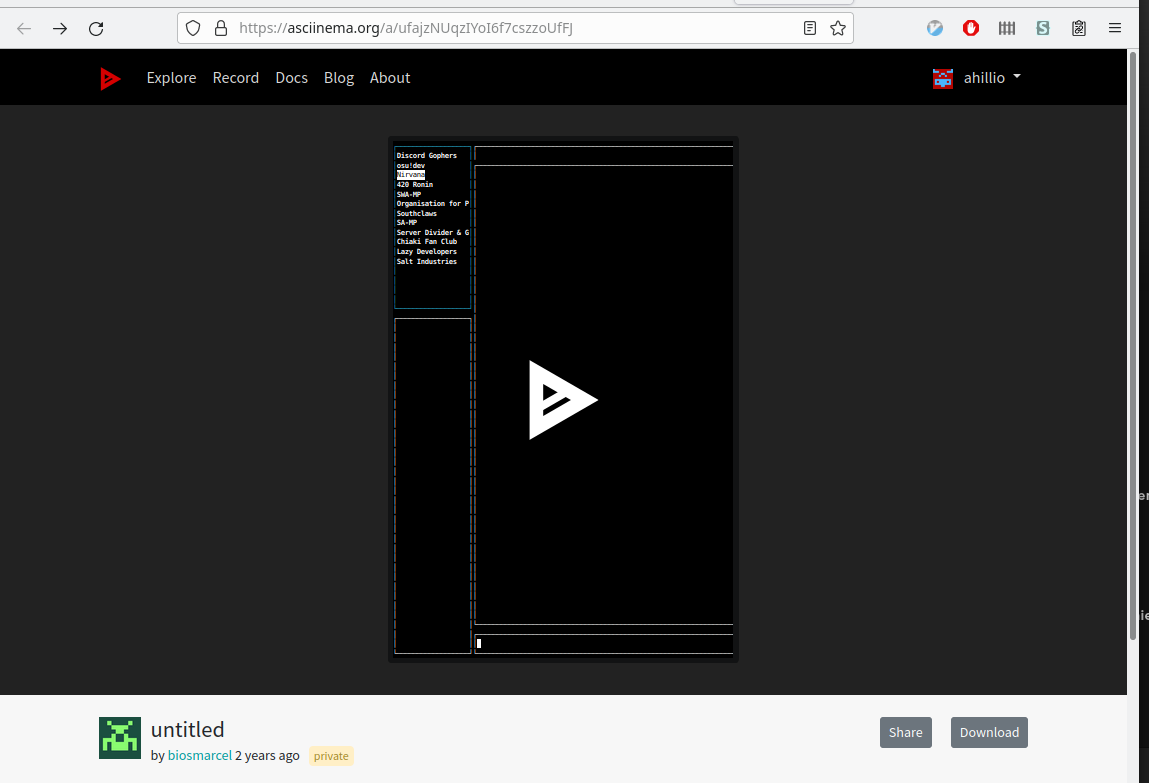Bookmark this page with the star
This screenshot has height=783, width=1149.
[837, 28]
